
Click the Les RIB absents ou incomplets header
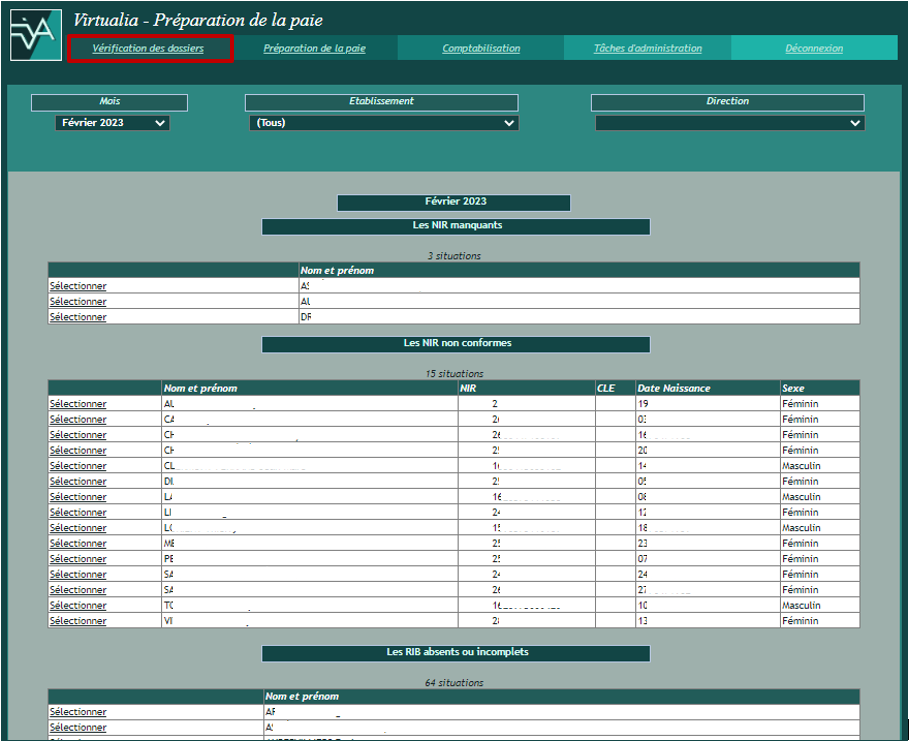456,653
